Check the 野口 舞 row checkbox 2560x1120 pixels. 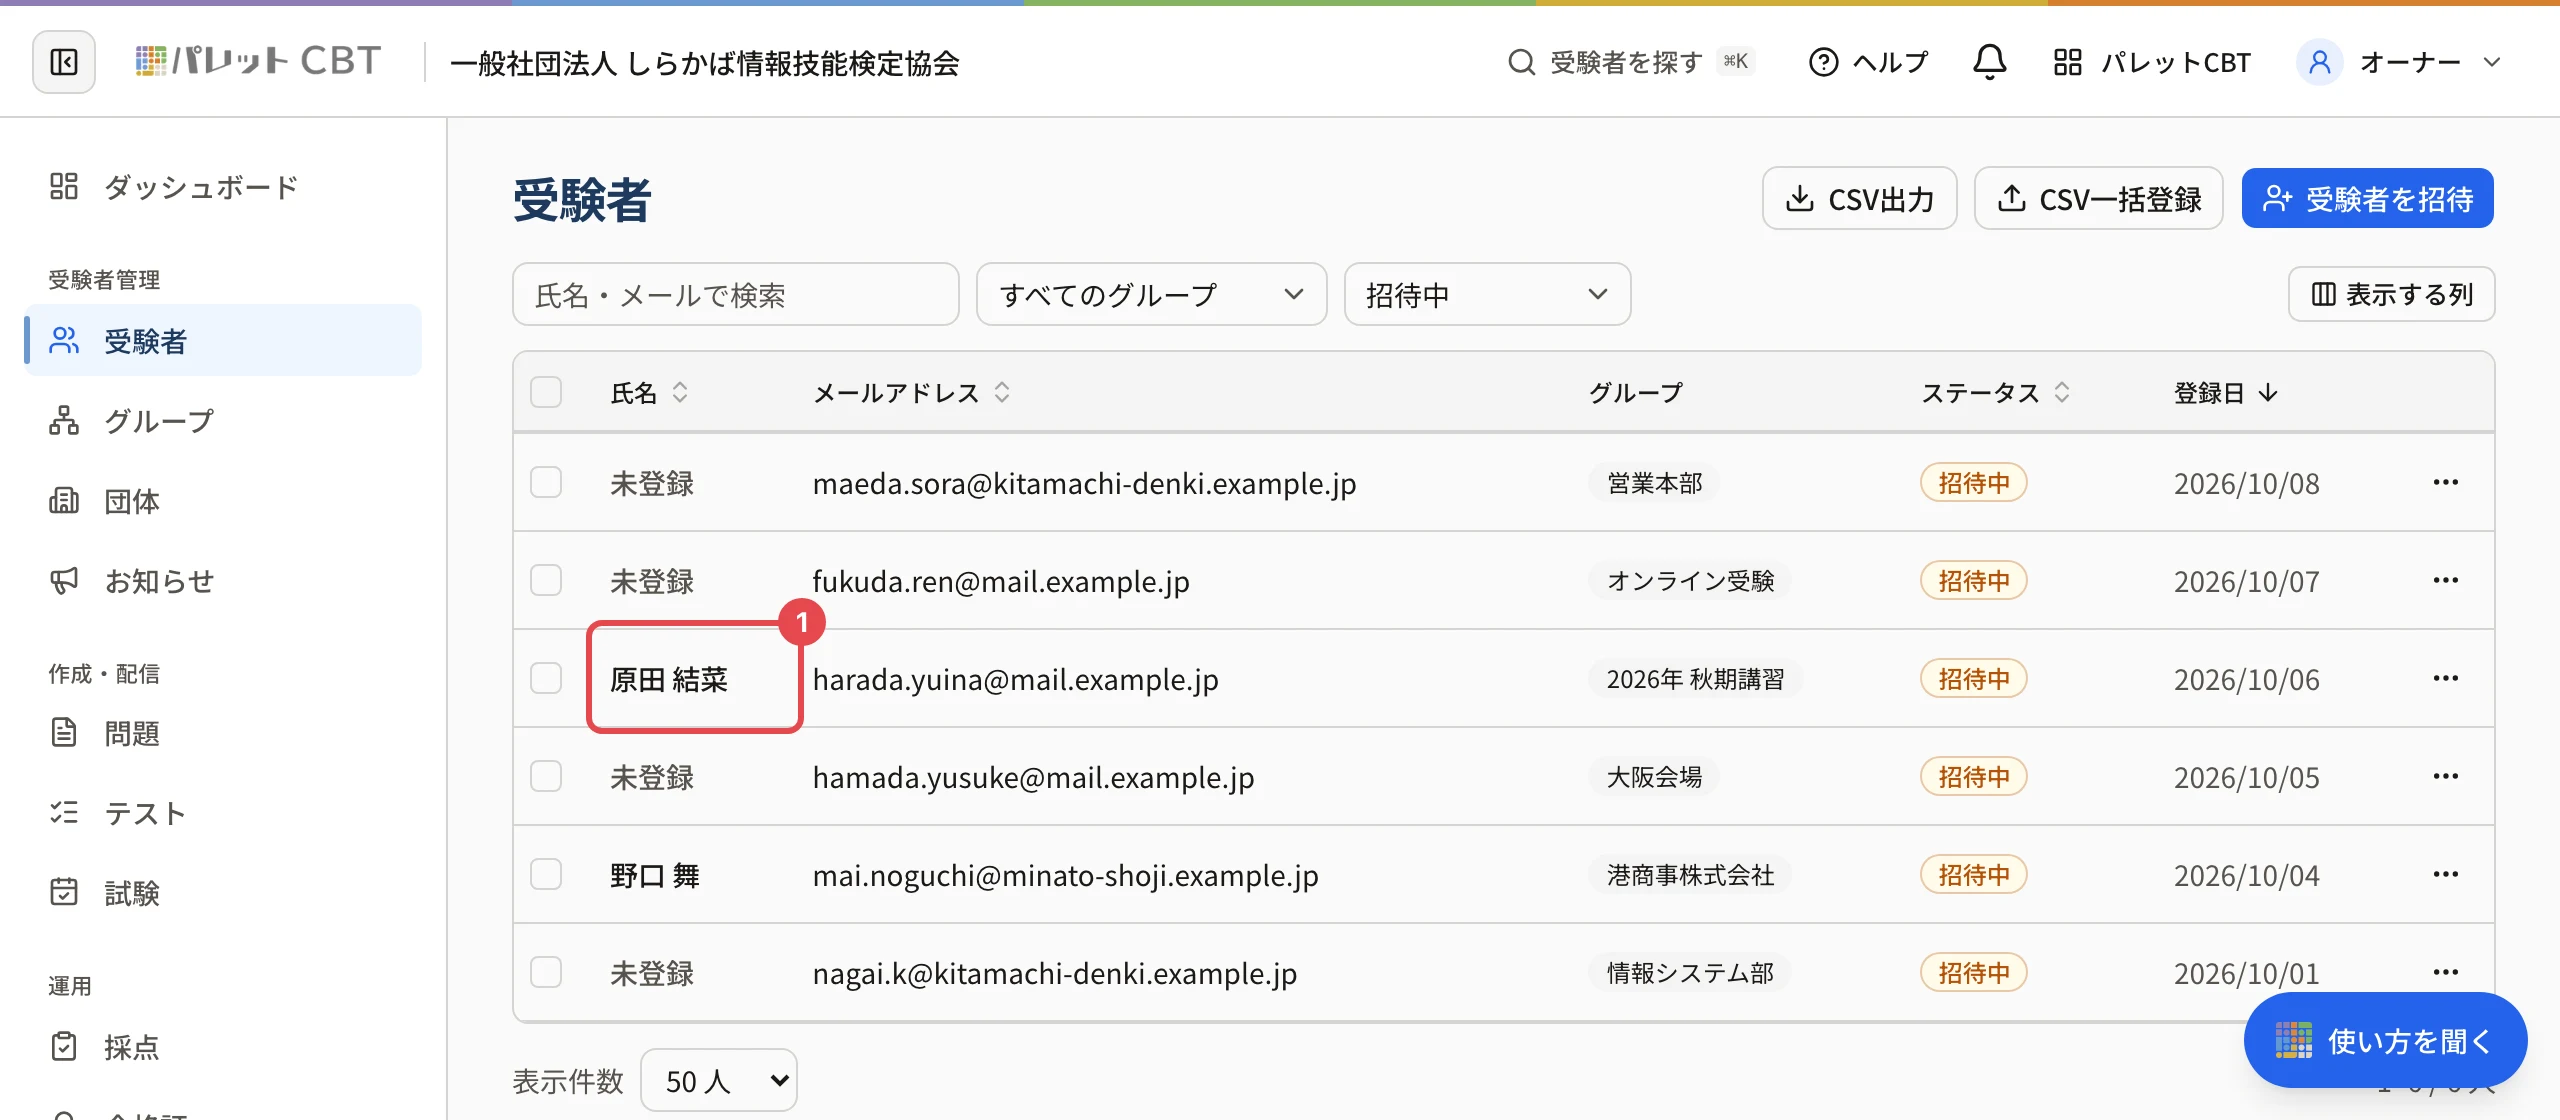click(546, 874)
